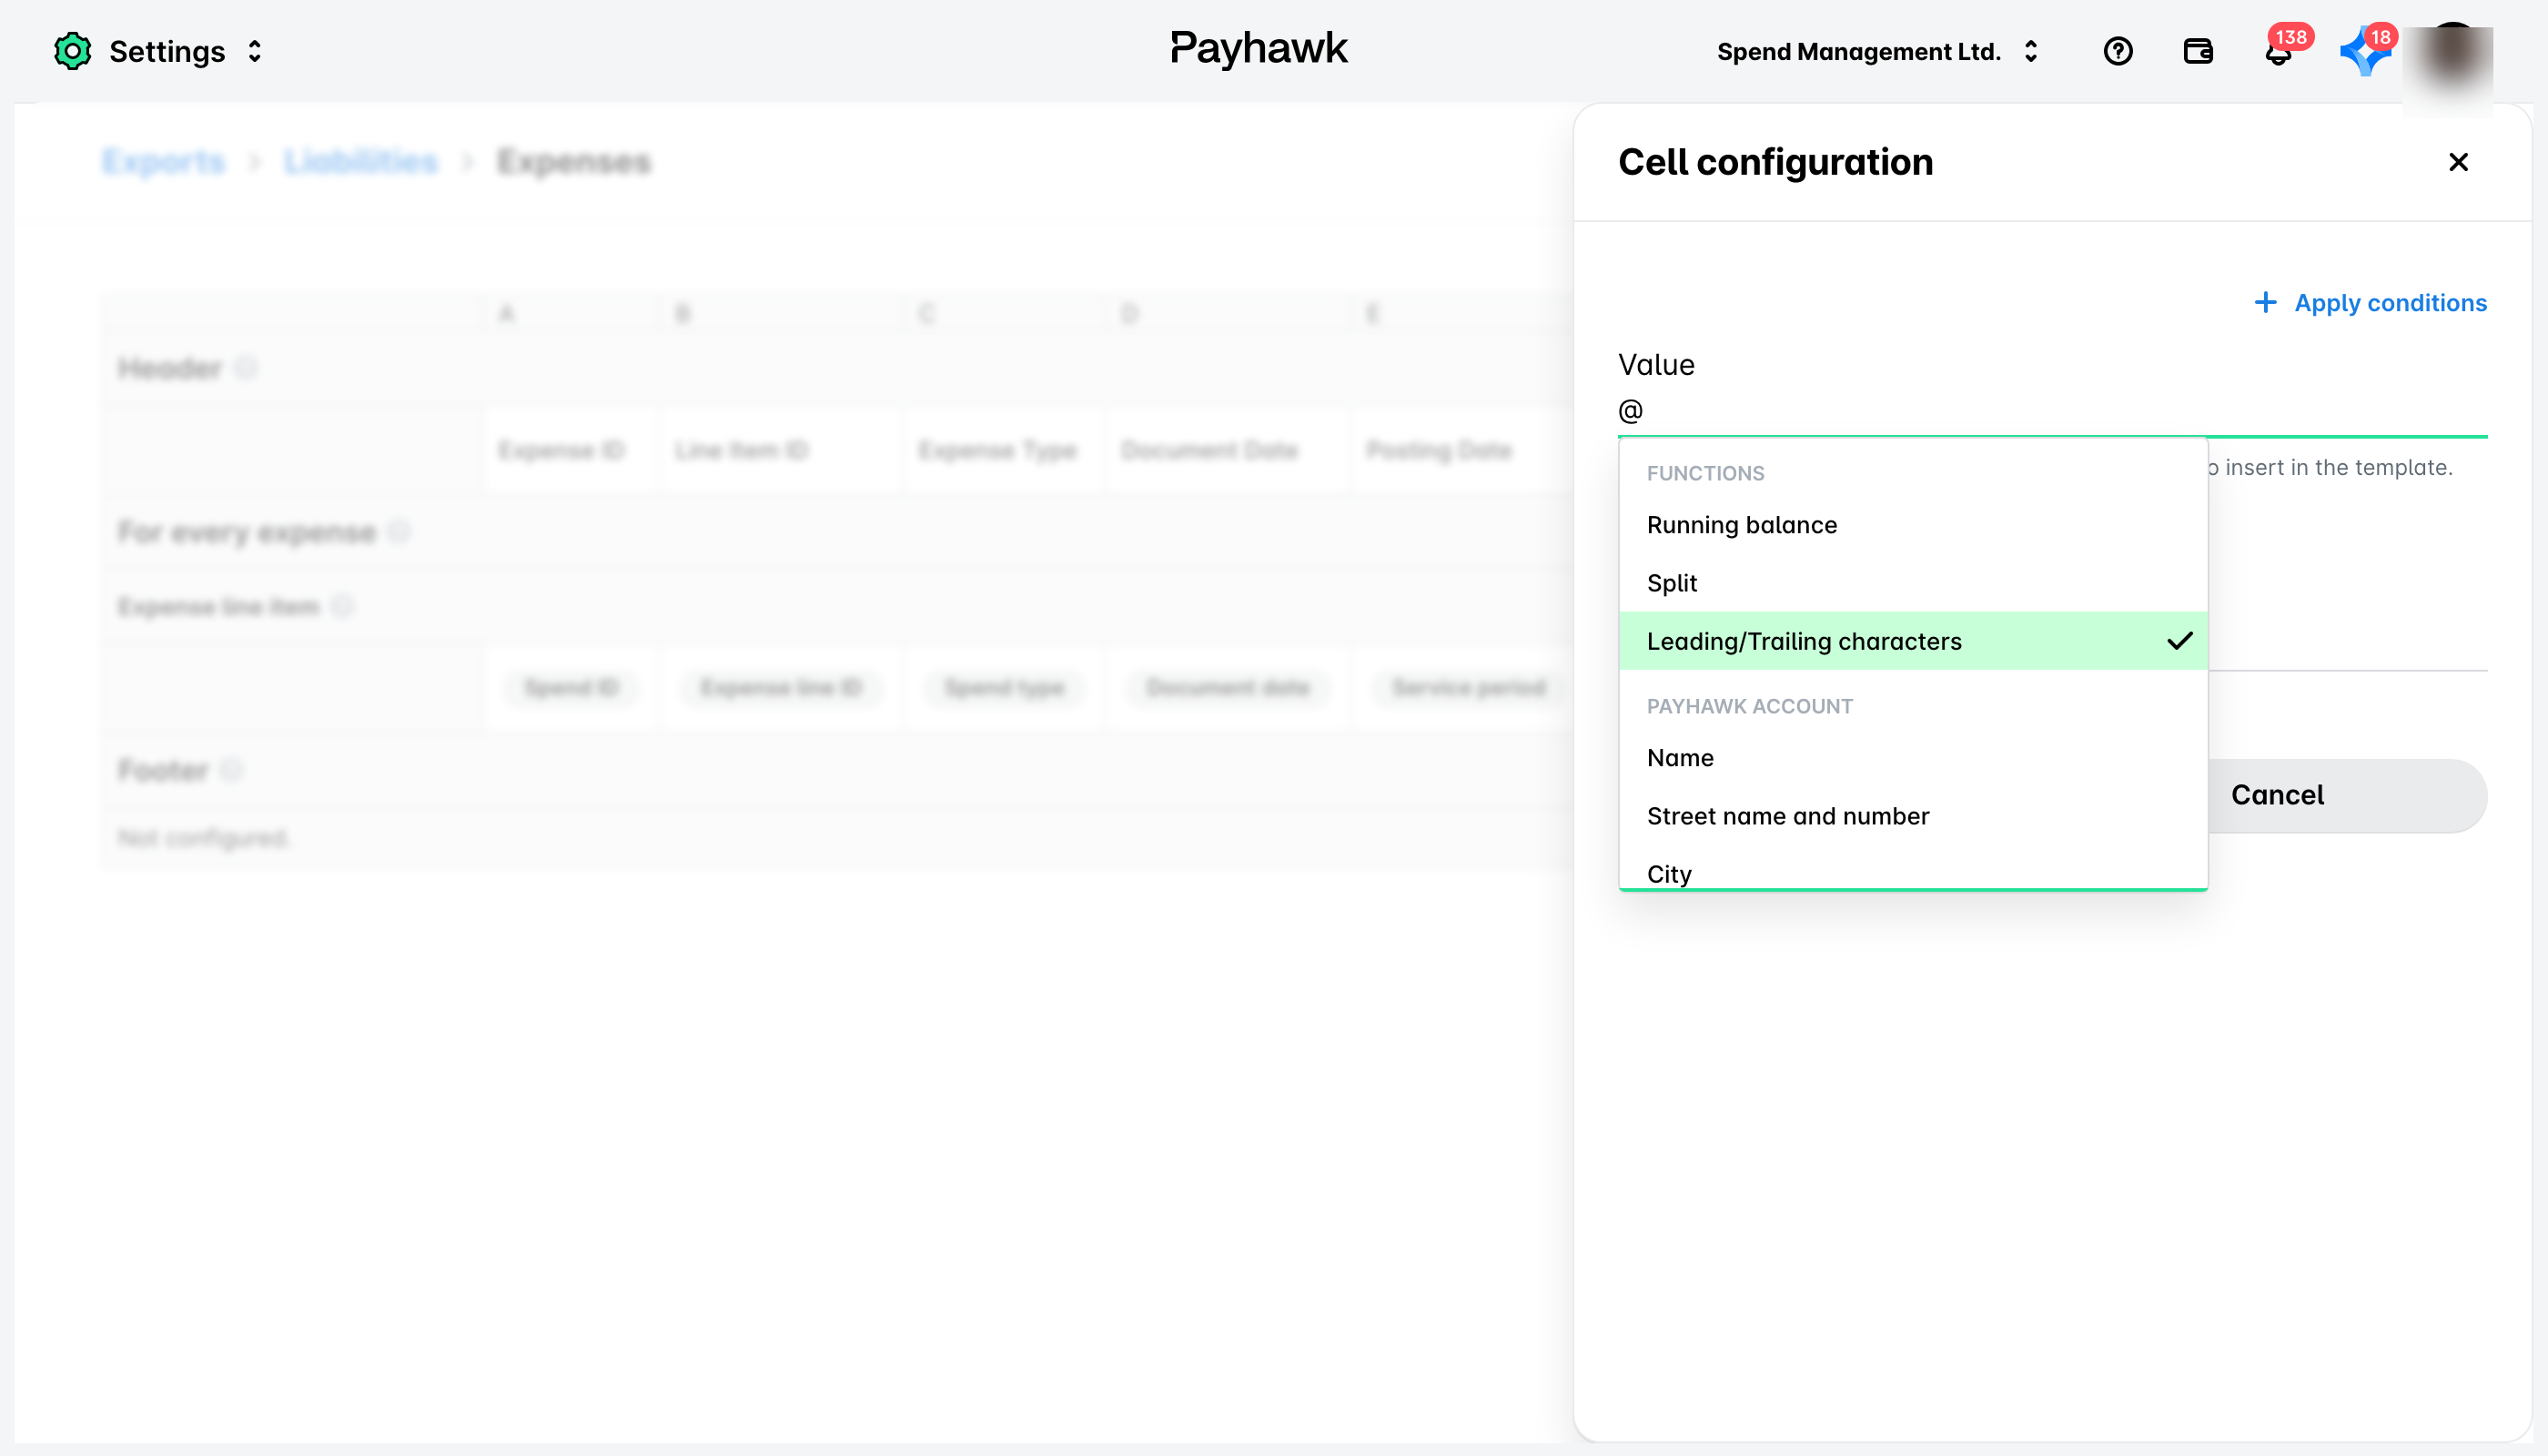Image resolution: width=2548 pixels, height=1456 pixels.
Task: Select the Document Date header cell
Action: coord(1228,450)
